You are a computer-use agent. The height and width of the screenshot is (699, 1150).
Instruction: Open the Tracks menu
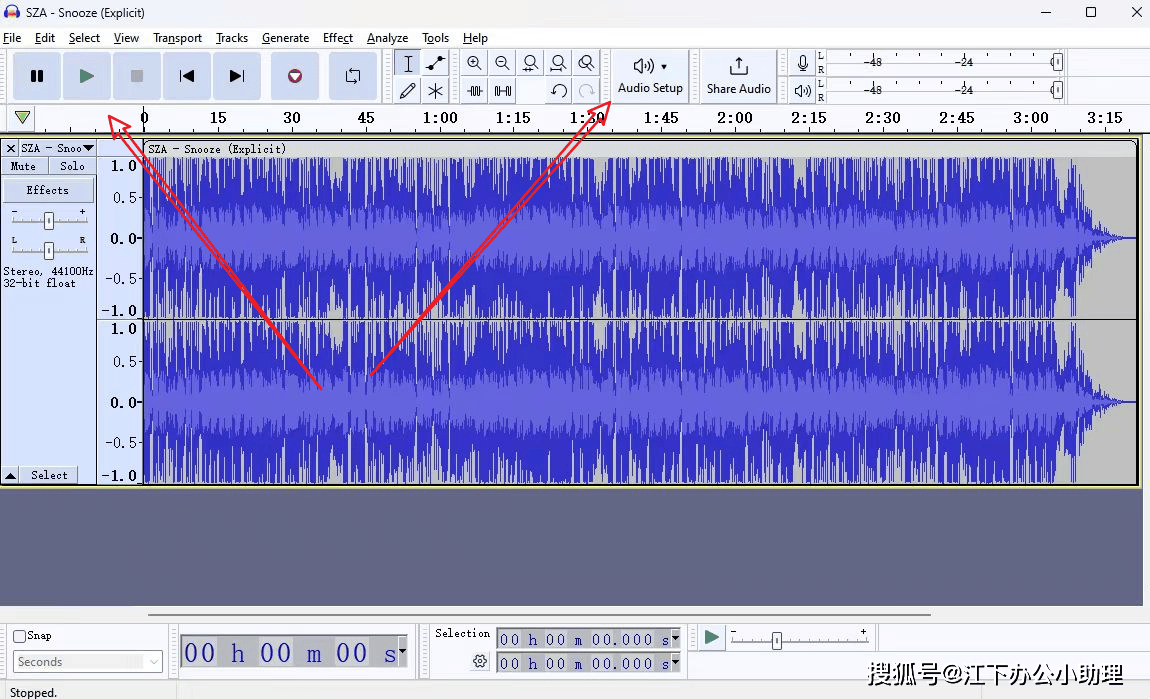[x=232, y=37]
